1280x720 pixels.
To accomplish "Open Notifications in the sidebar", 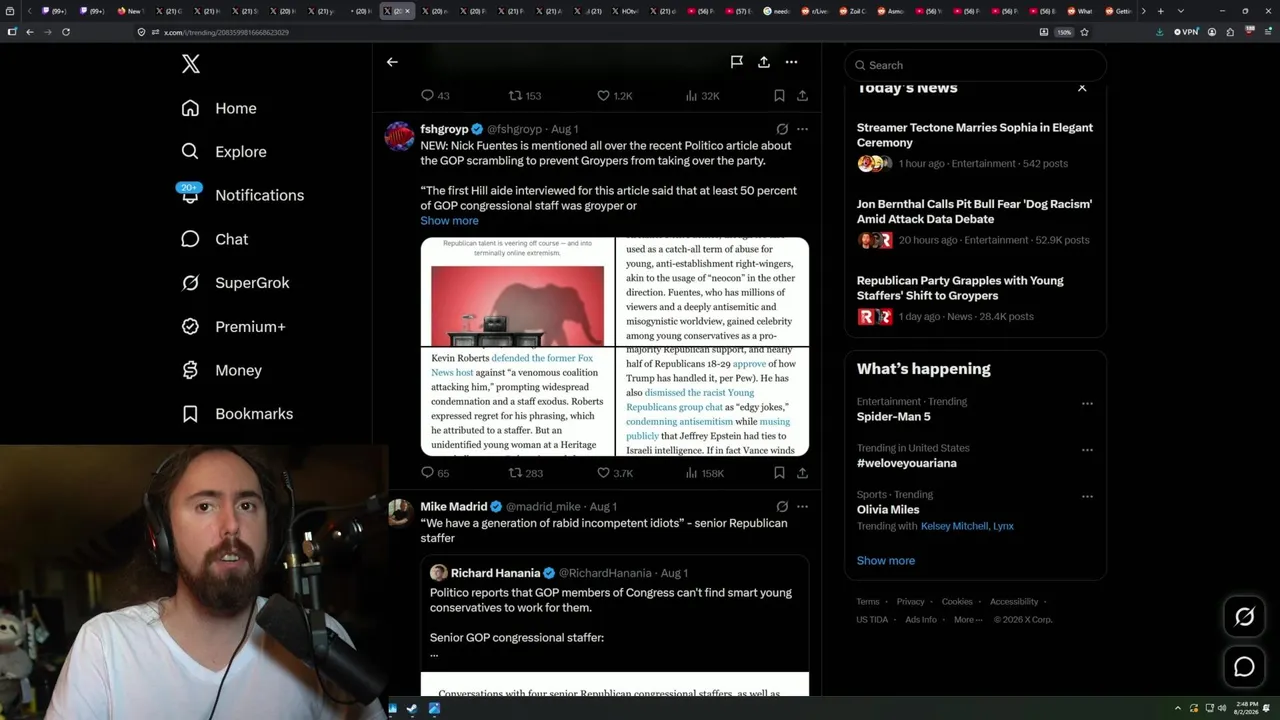I will pos(241,195).
